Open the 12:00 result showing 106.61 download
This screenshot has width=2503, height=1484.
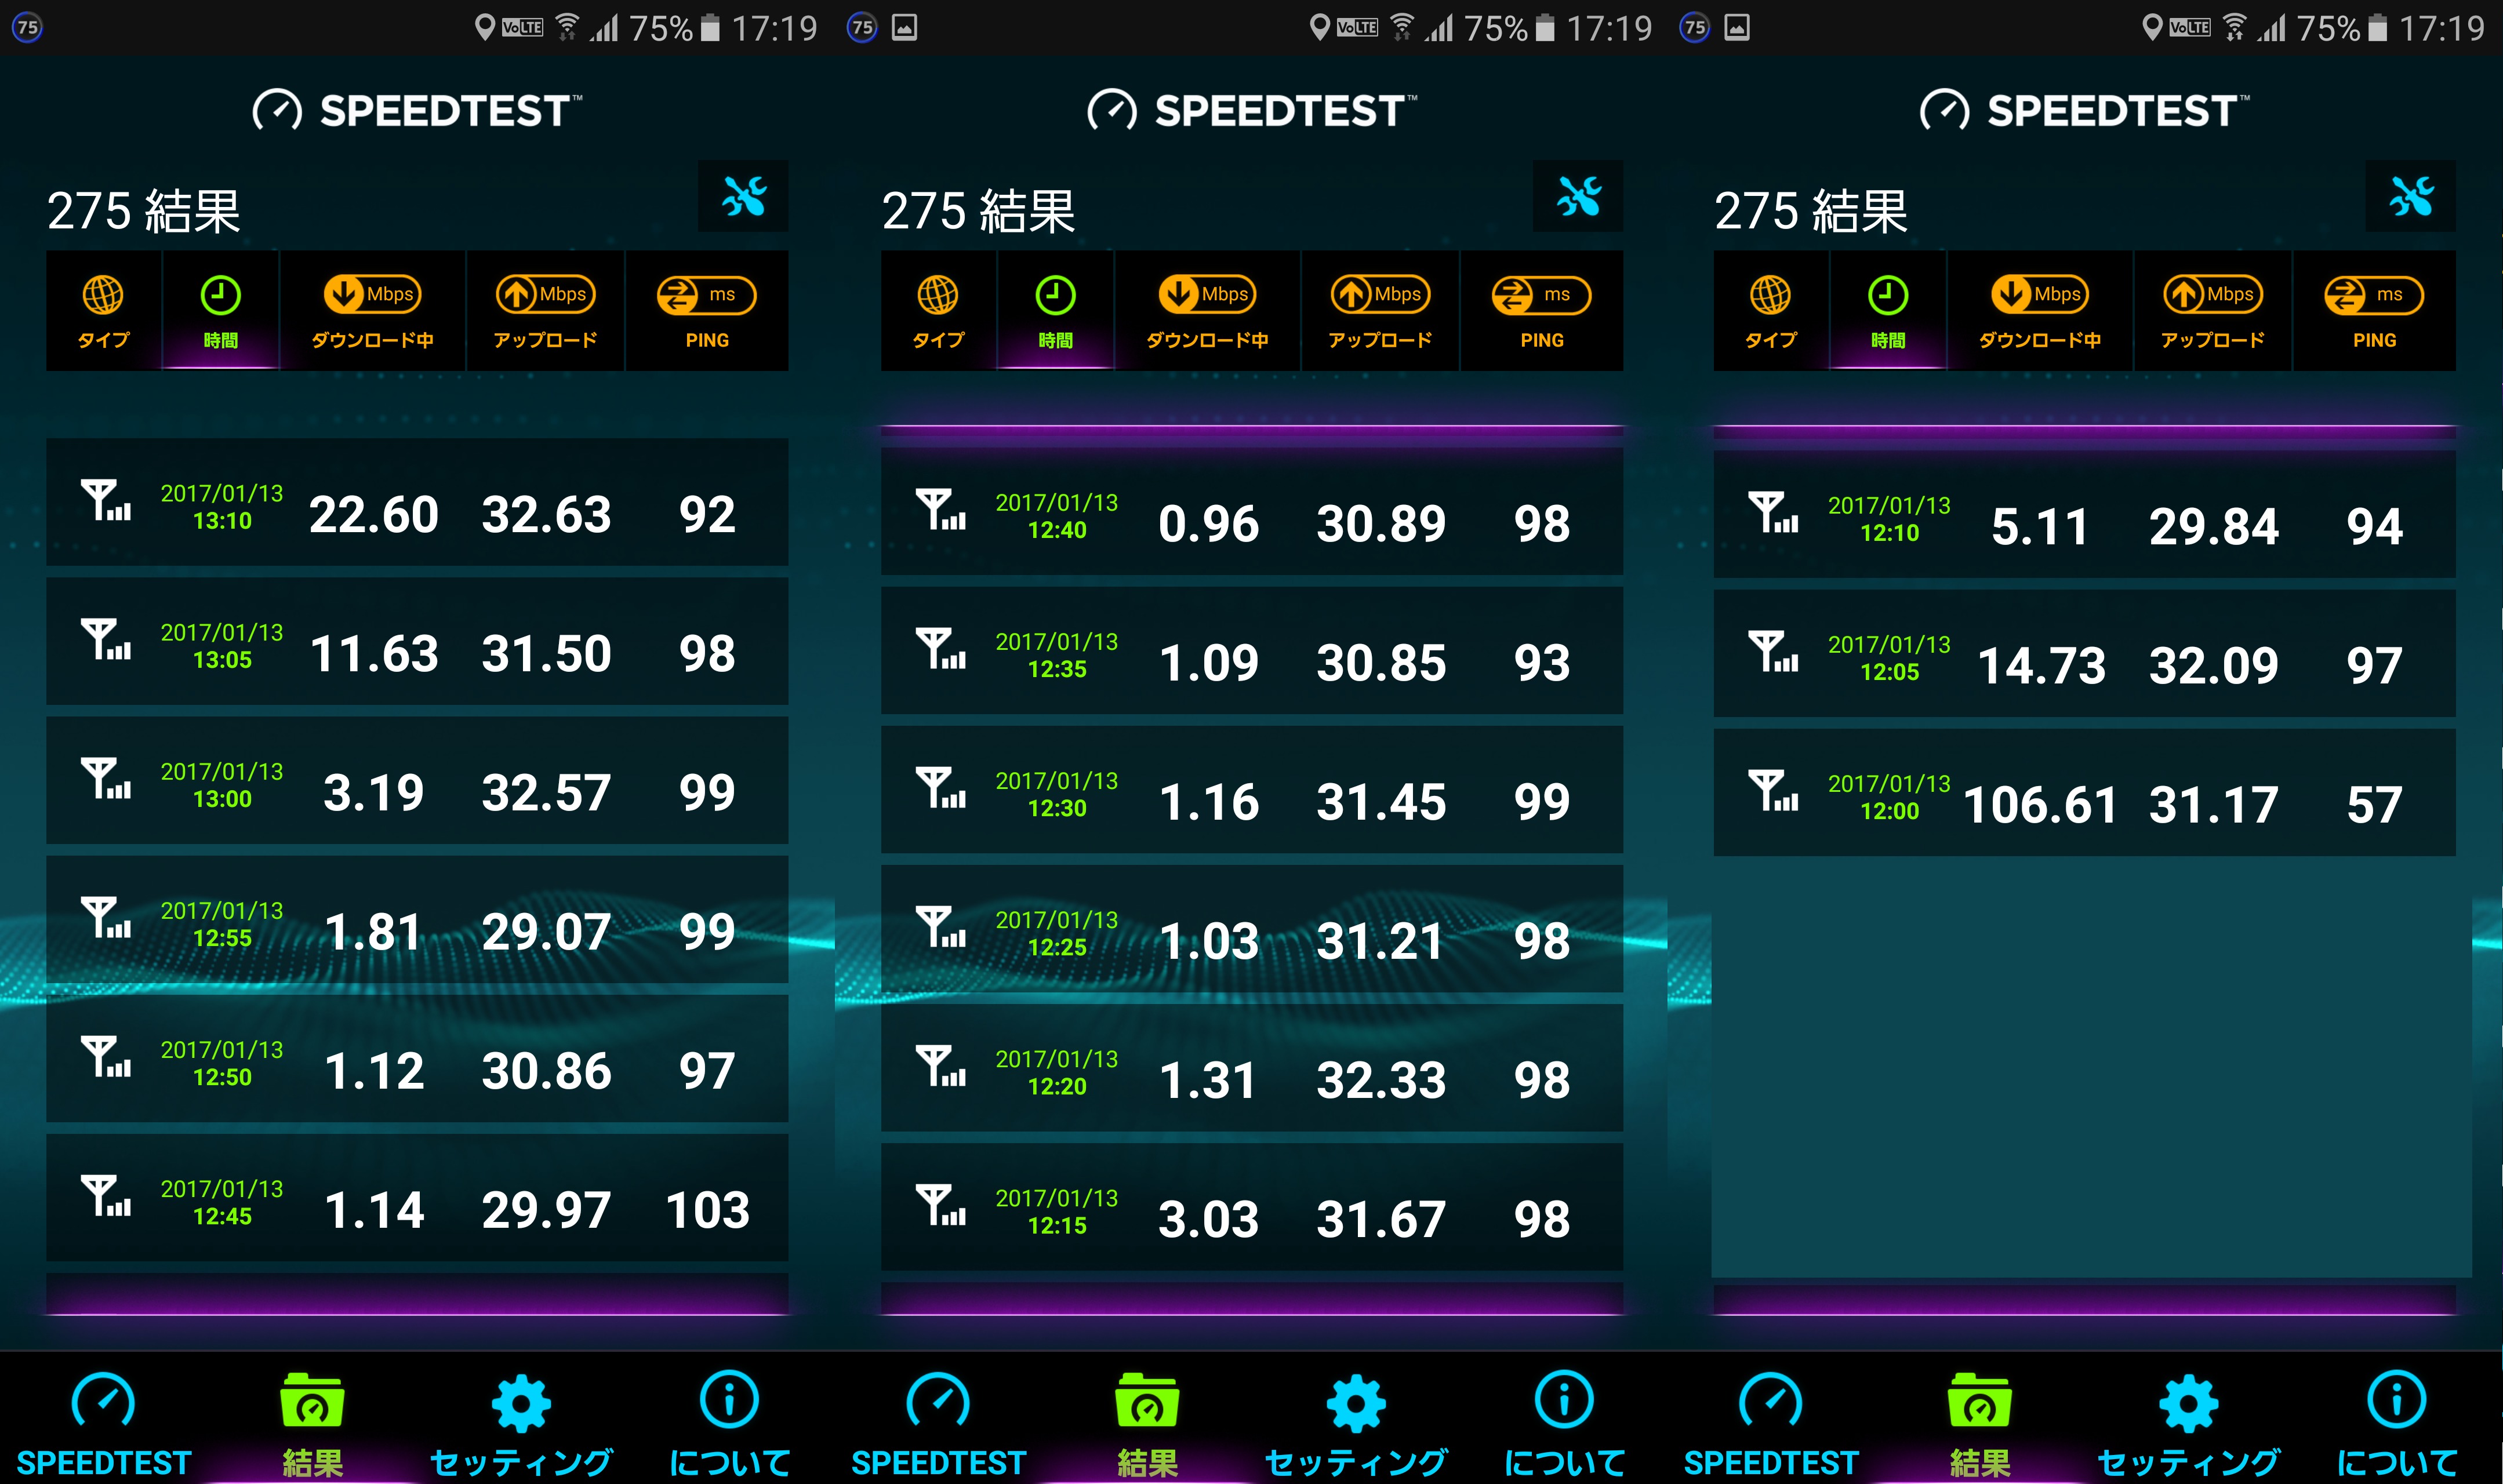click(2084, 792)
